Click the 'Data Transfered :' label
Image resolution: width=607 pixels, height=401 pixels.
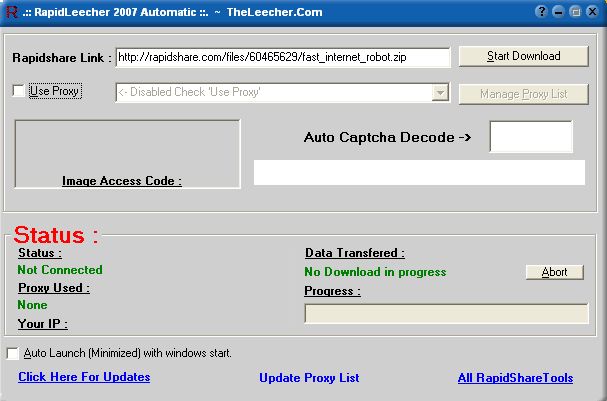pos(355,253)
